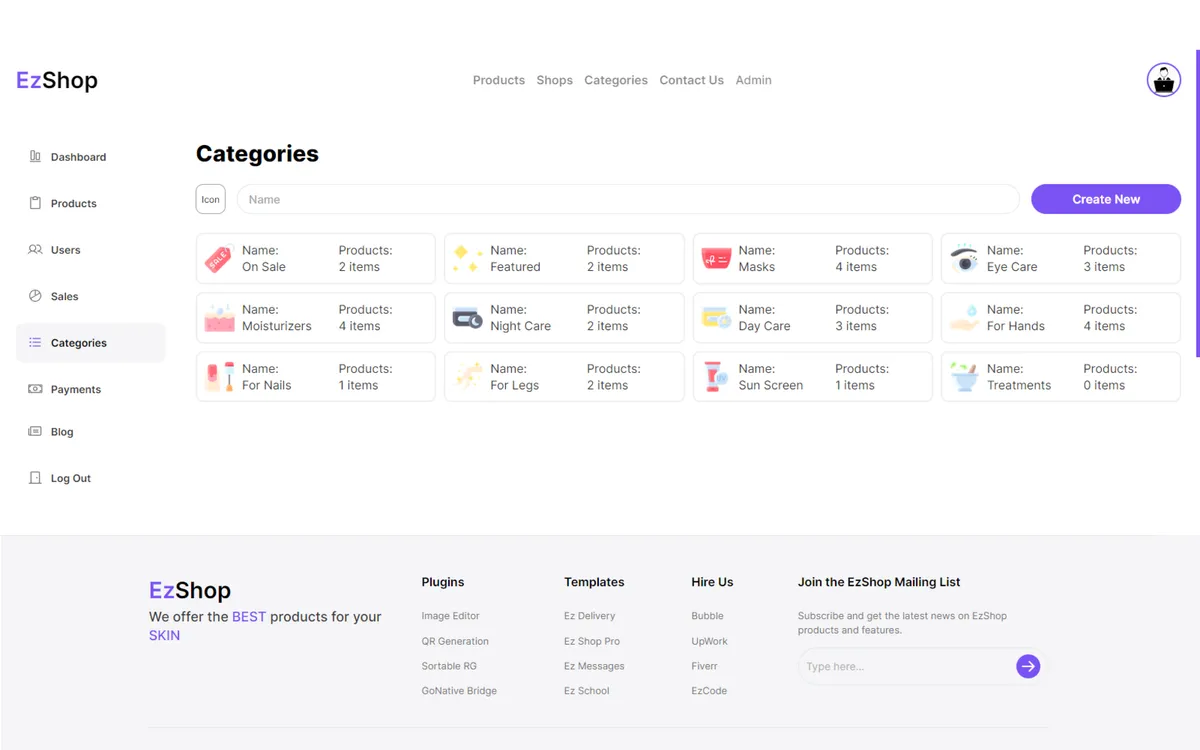1200x750 pixels.
Task: Click the 'Featured' category name text
Action: tap(515, 267)
